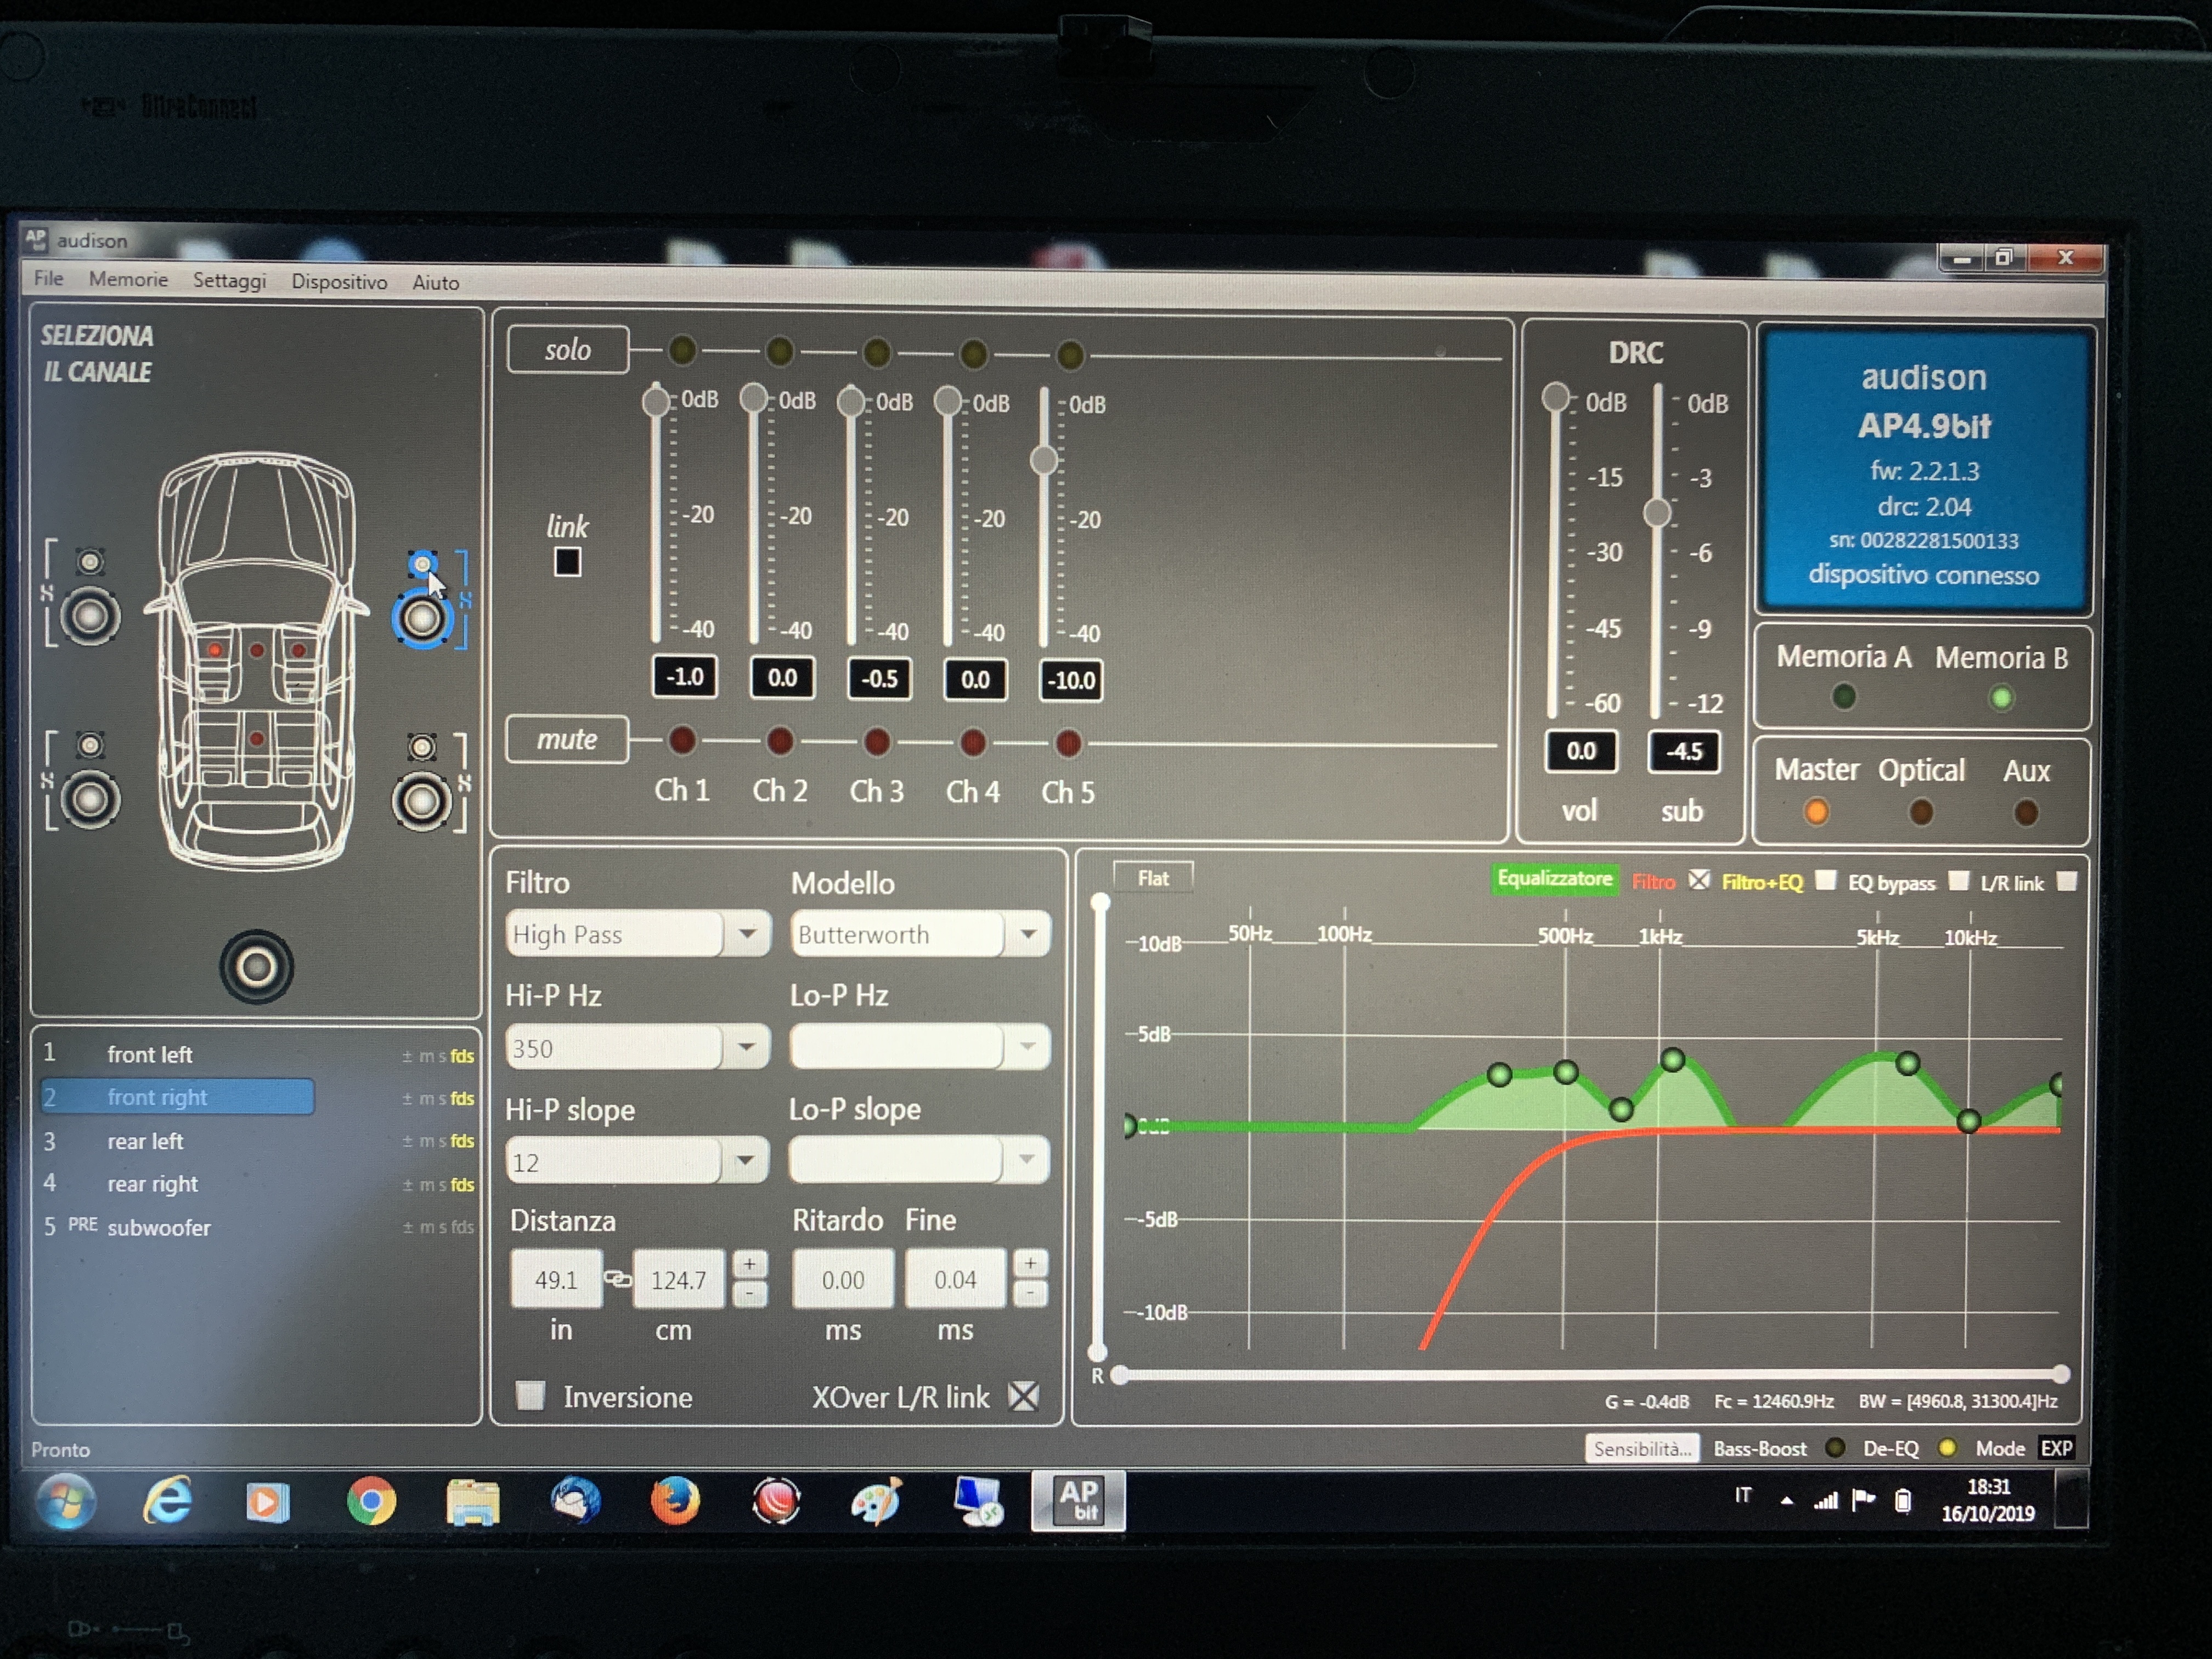Image resolution: width=2212 pixels, height=1659 pixels.
Task: Toggle the Bass-Boost indicator
Action: [x=1835, y=1447]
